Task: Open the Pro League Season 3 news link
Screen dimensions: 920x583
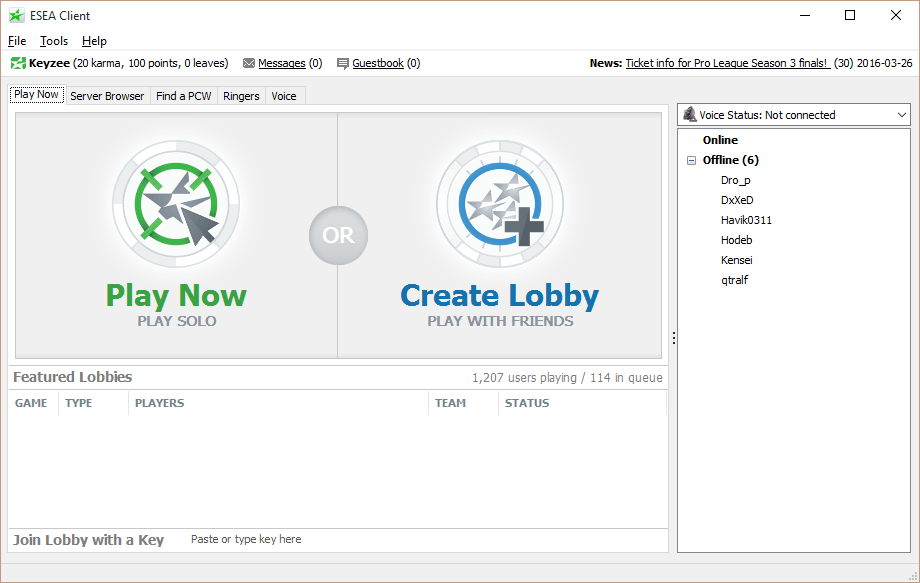Action: tap(728, 63)
